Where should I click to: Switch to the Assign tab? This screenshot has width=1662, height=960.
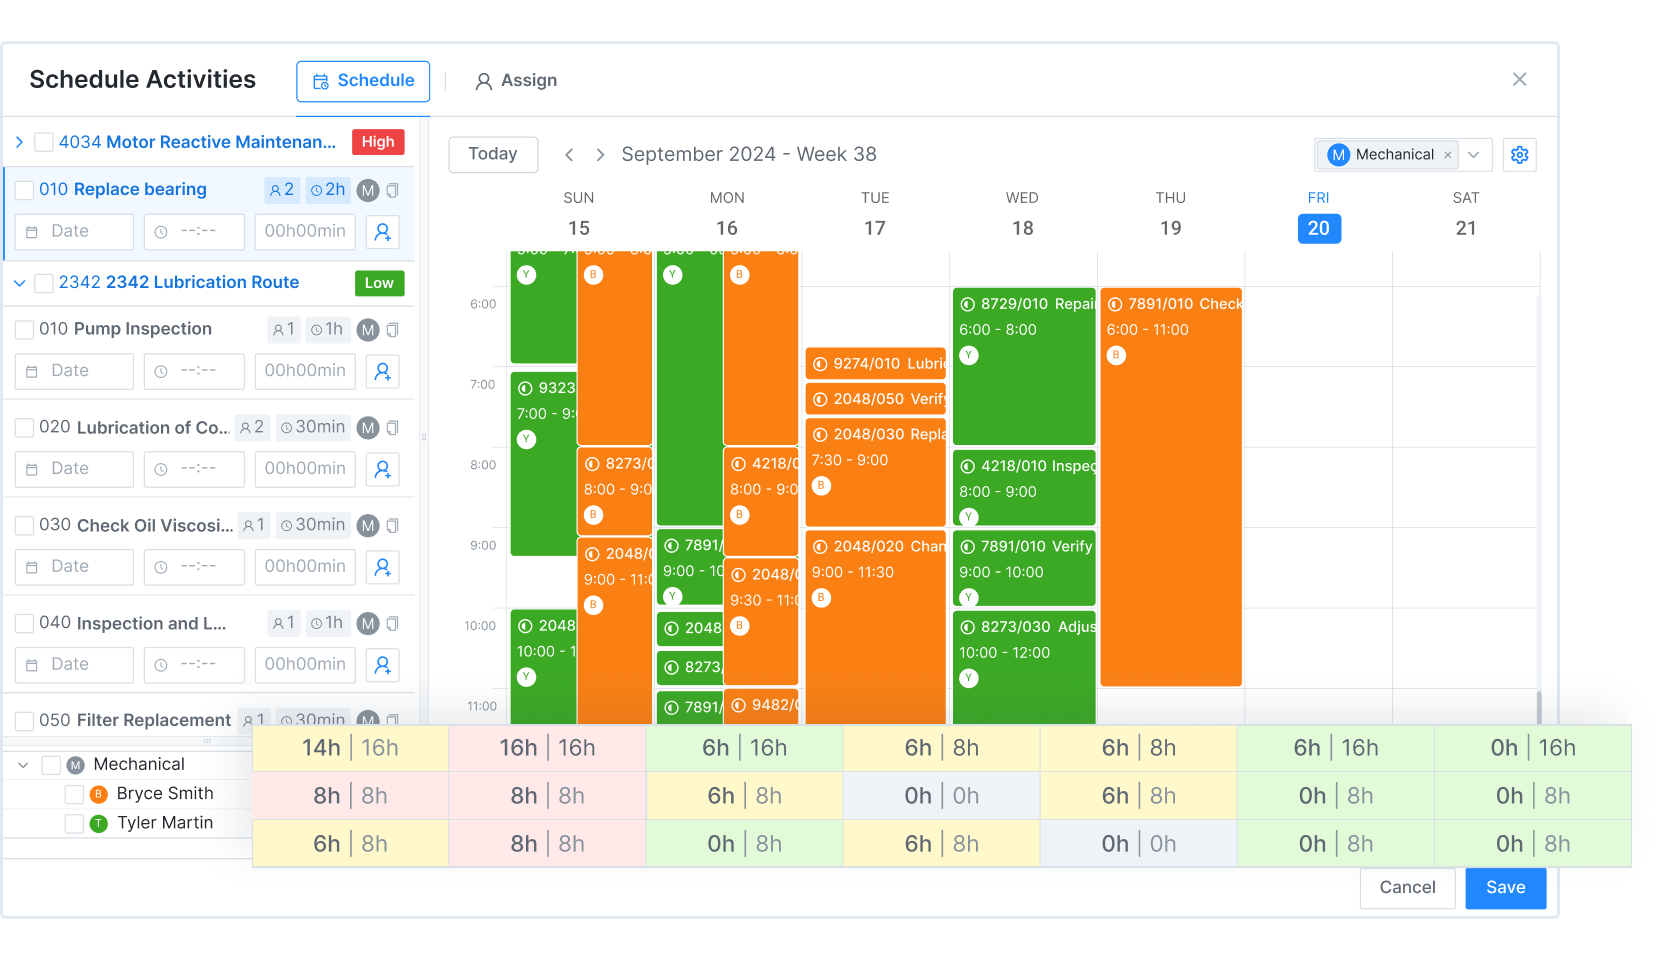coord(516,80)
